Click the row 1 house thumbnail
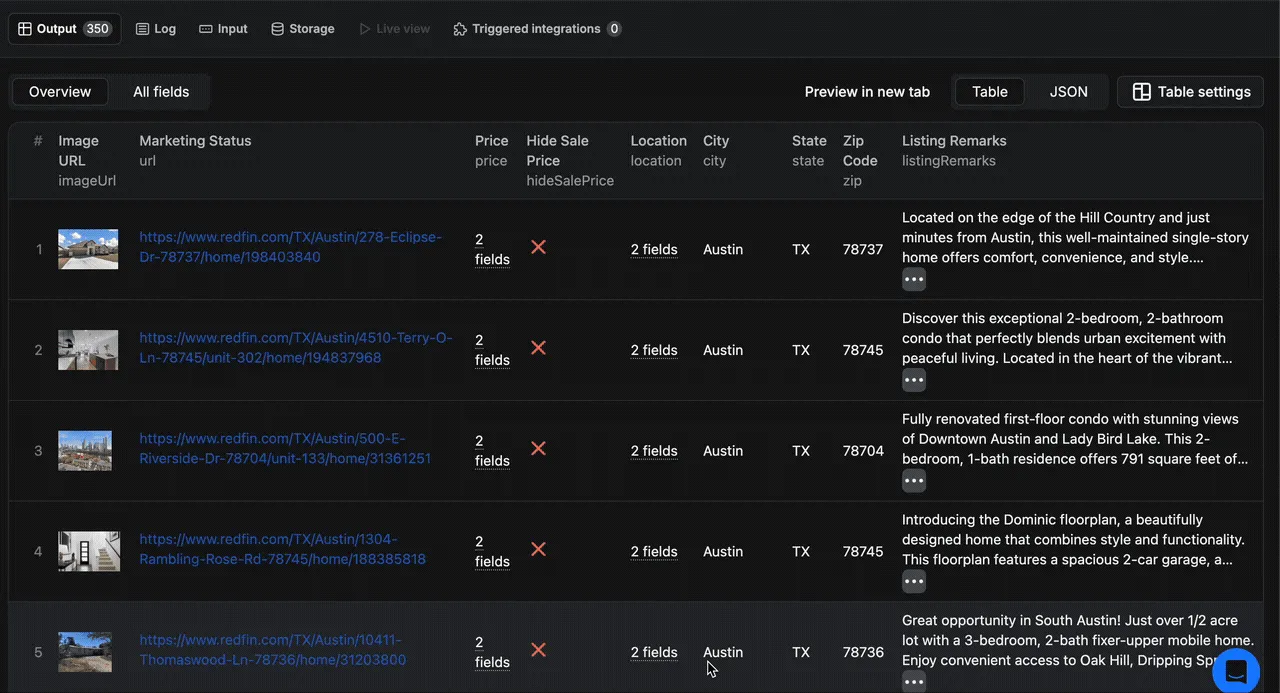The height and width of the screenshot is (693, 1280). 88,249
